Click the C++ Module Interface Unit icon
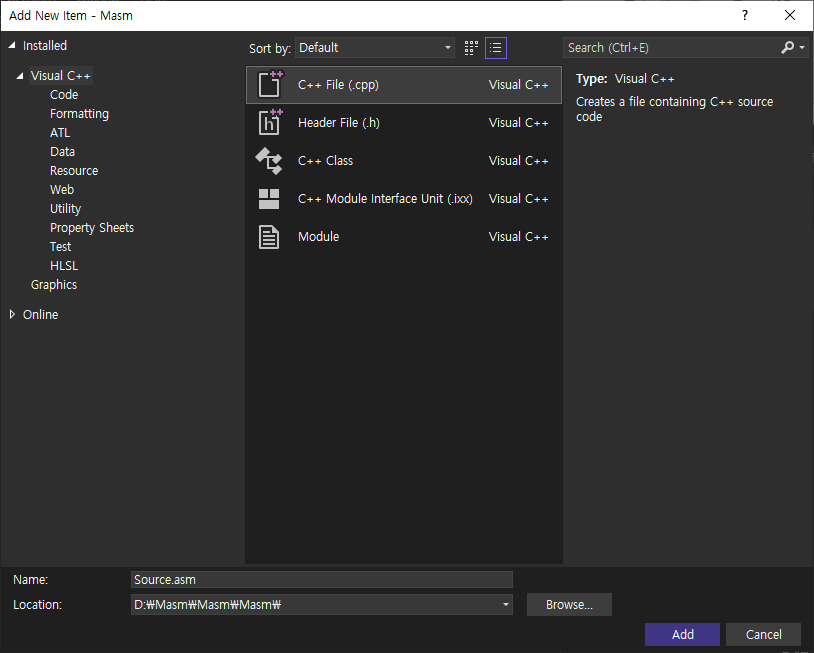This screenshot has width=814, height=653. 269,199
